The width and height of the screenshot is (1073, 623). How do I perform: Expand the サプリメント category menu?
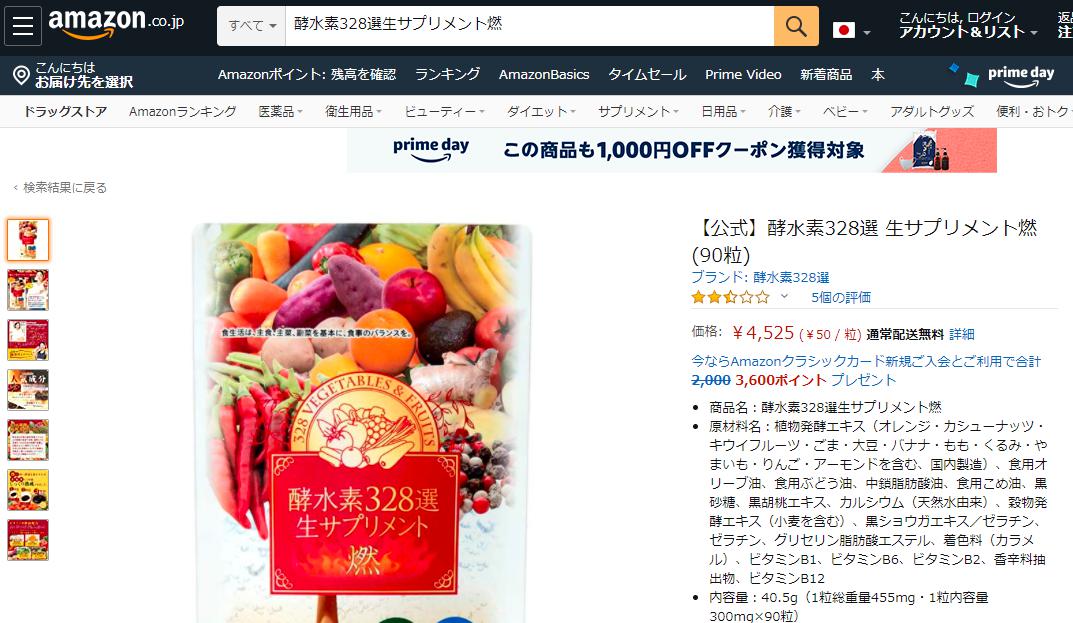(638, 112)
